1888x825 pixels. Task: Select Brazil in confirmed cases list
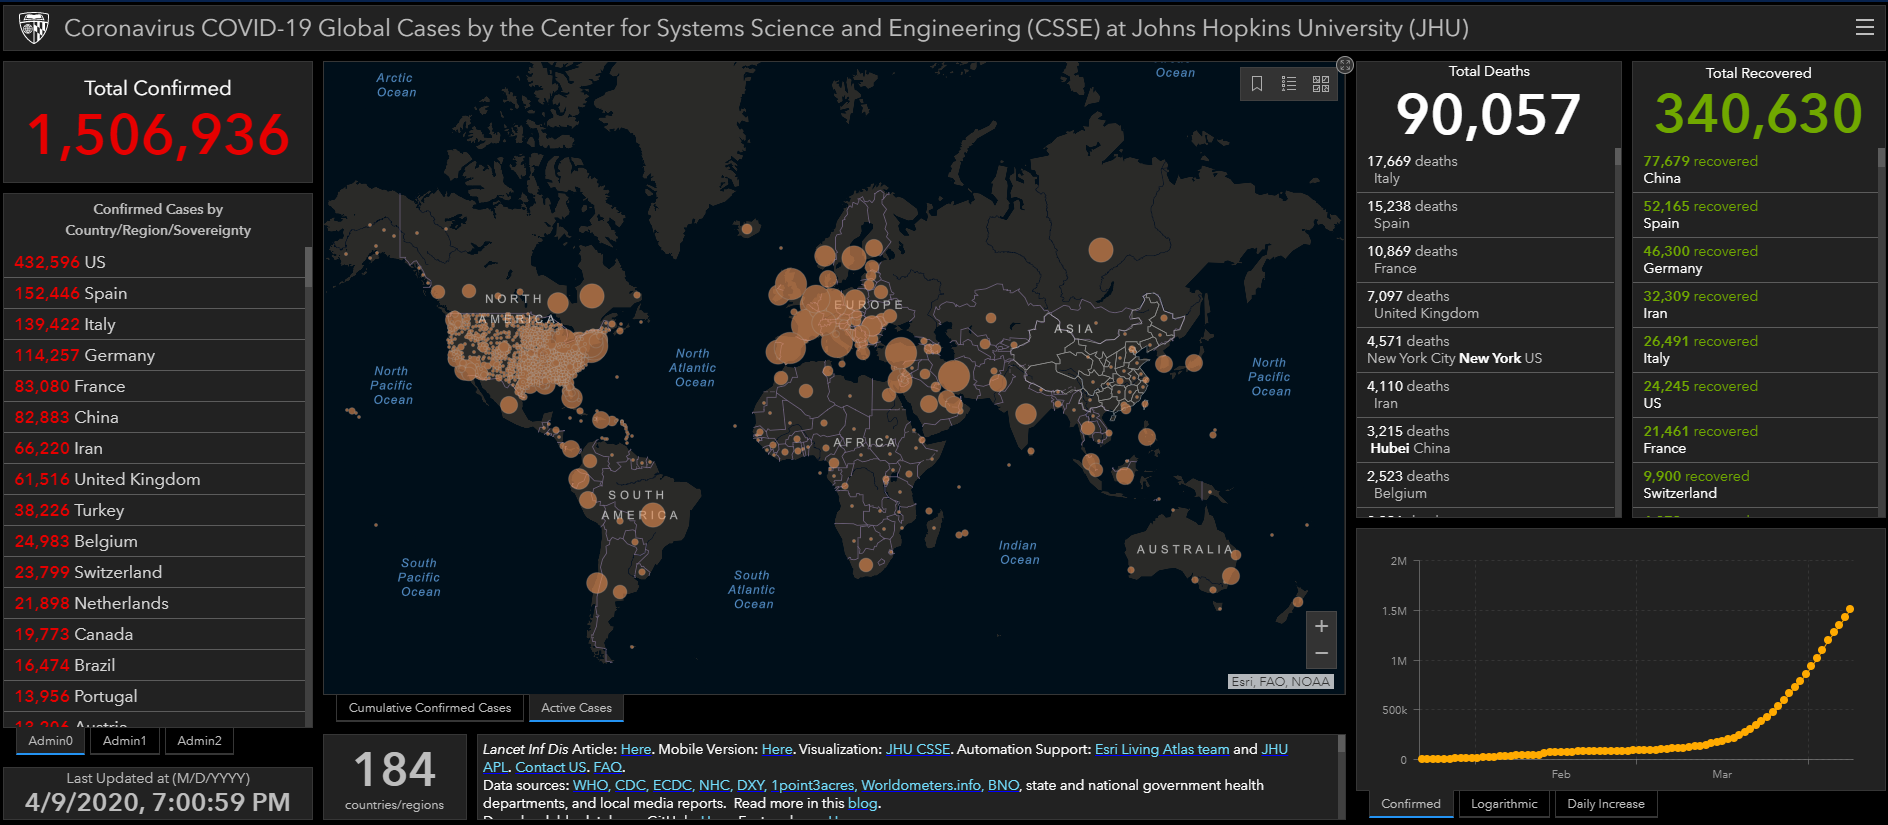tap(155, 665)
